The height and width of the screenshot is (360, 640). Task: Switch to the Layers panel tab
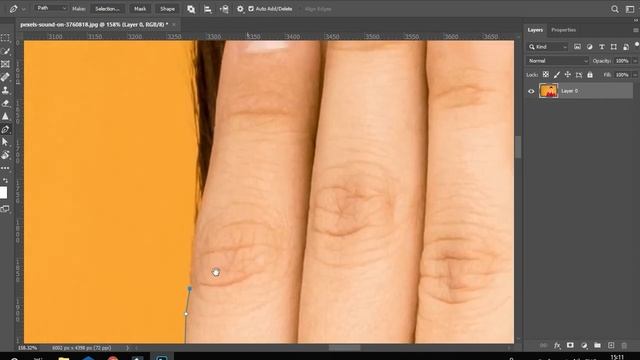click(535, 30)
